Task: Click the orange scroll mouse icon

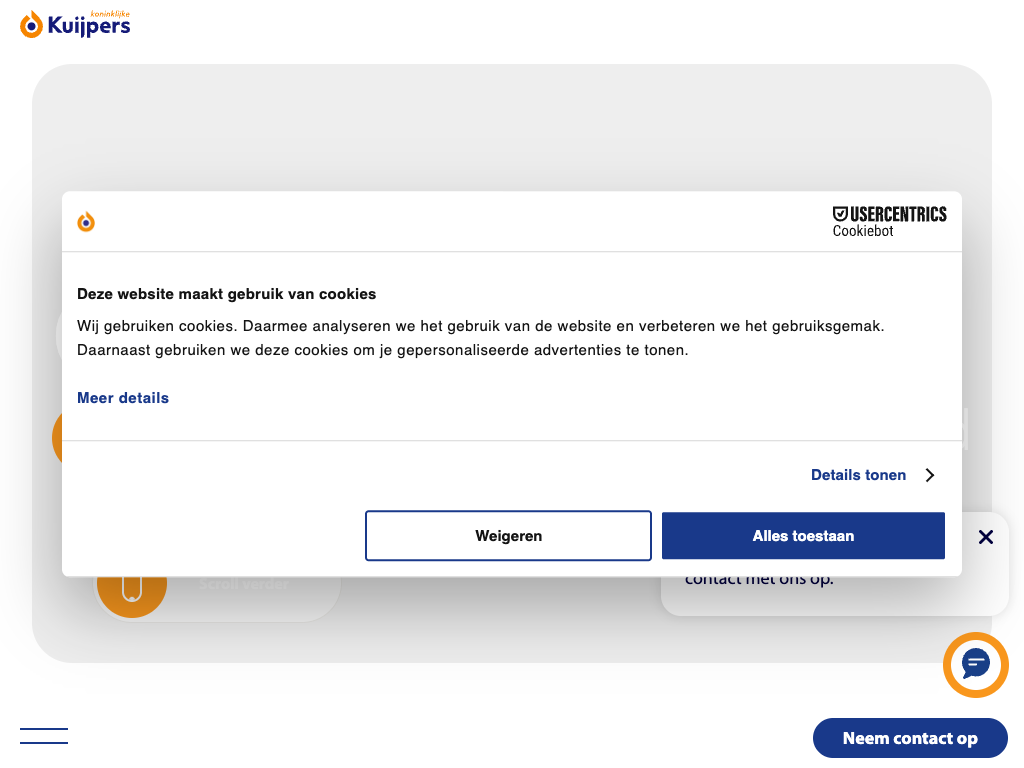Action: tap(131, 586)
